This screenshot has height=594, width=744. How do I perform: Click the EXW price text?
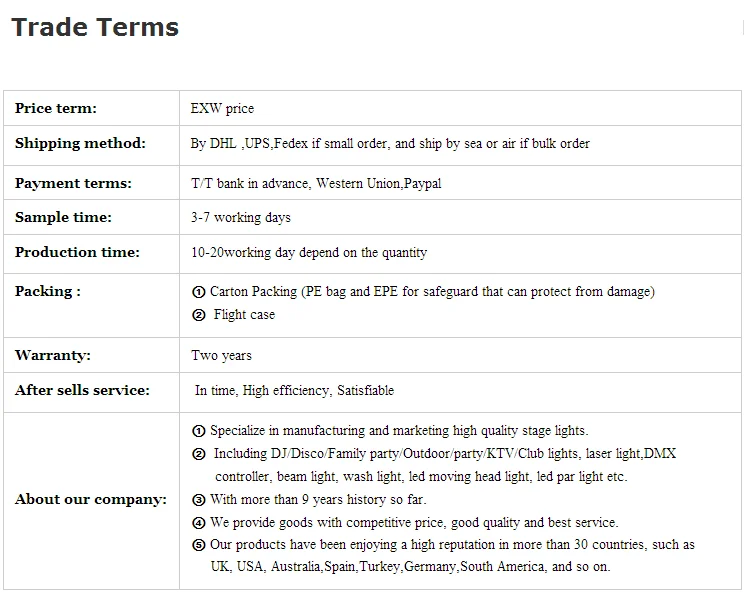tap(222, 108)
